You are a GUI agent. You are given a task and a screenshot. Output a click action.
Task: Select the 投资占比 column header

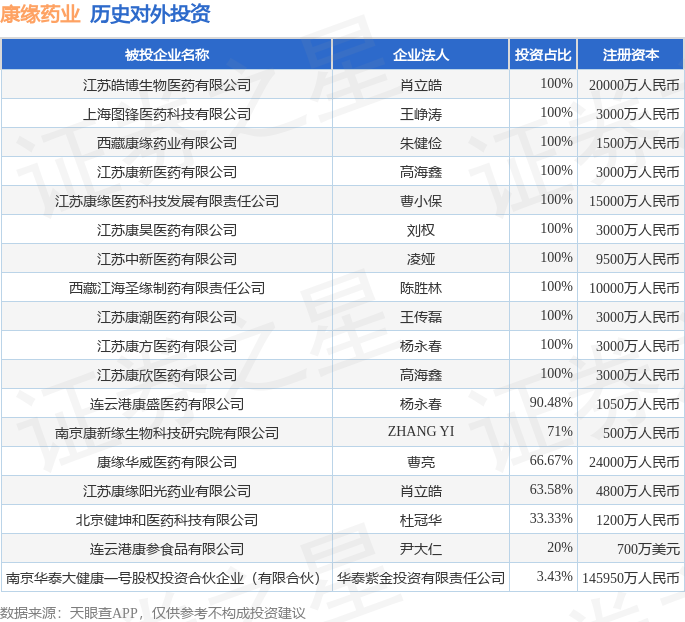pos(543,55)
